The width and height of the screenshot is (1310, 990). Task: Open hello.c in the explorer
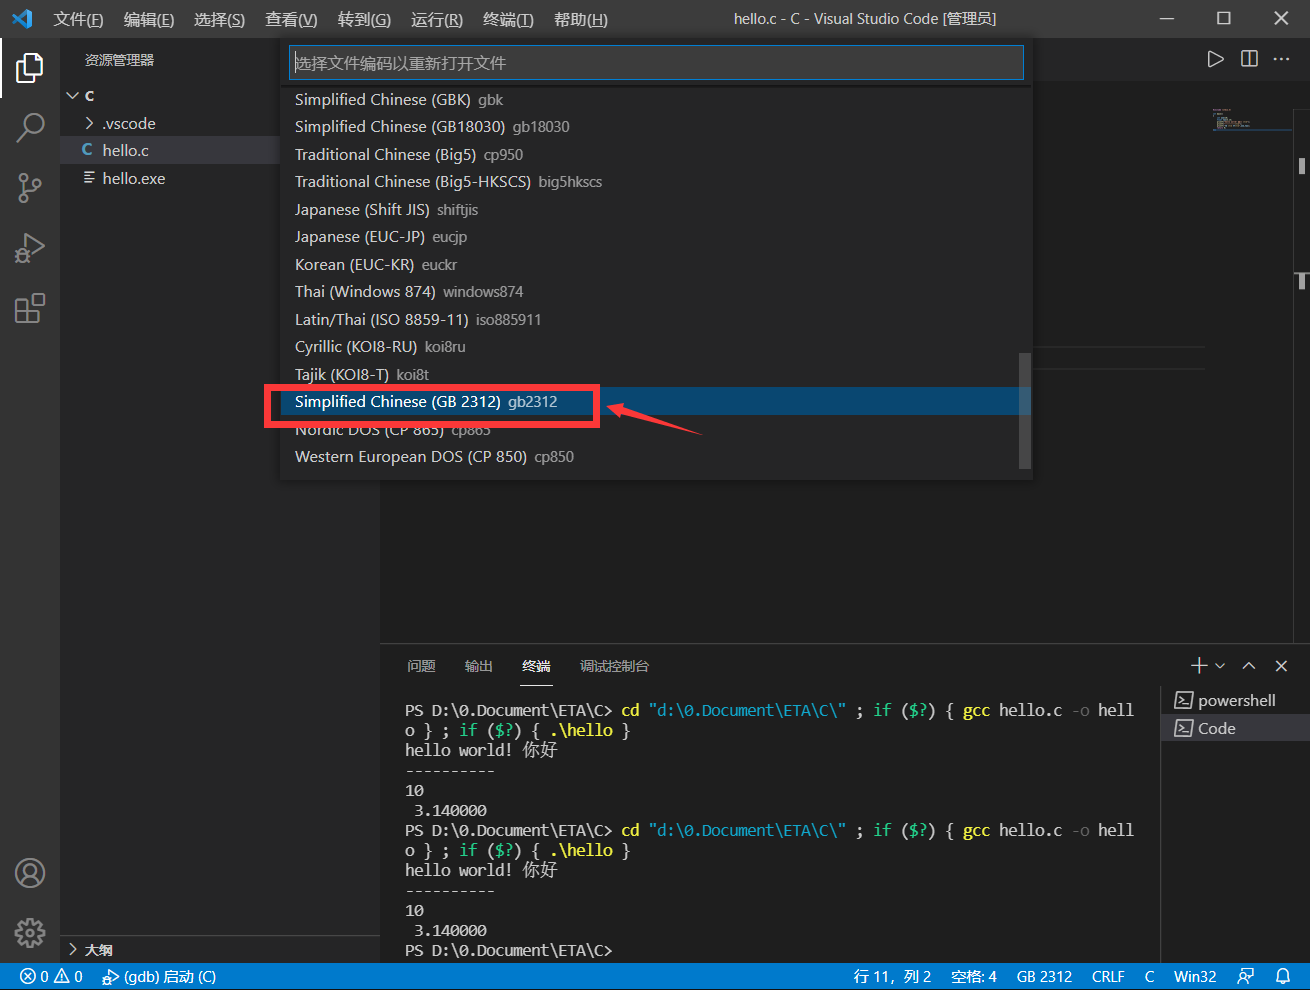coord(170,150)
